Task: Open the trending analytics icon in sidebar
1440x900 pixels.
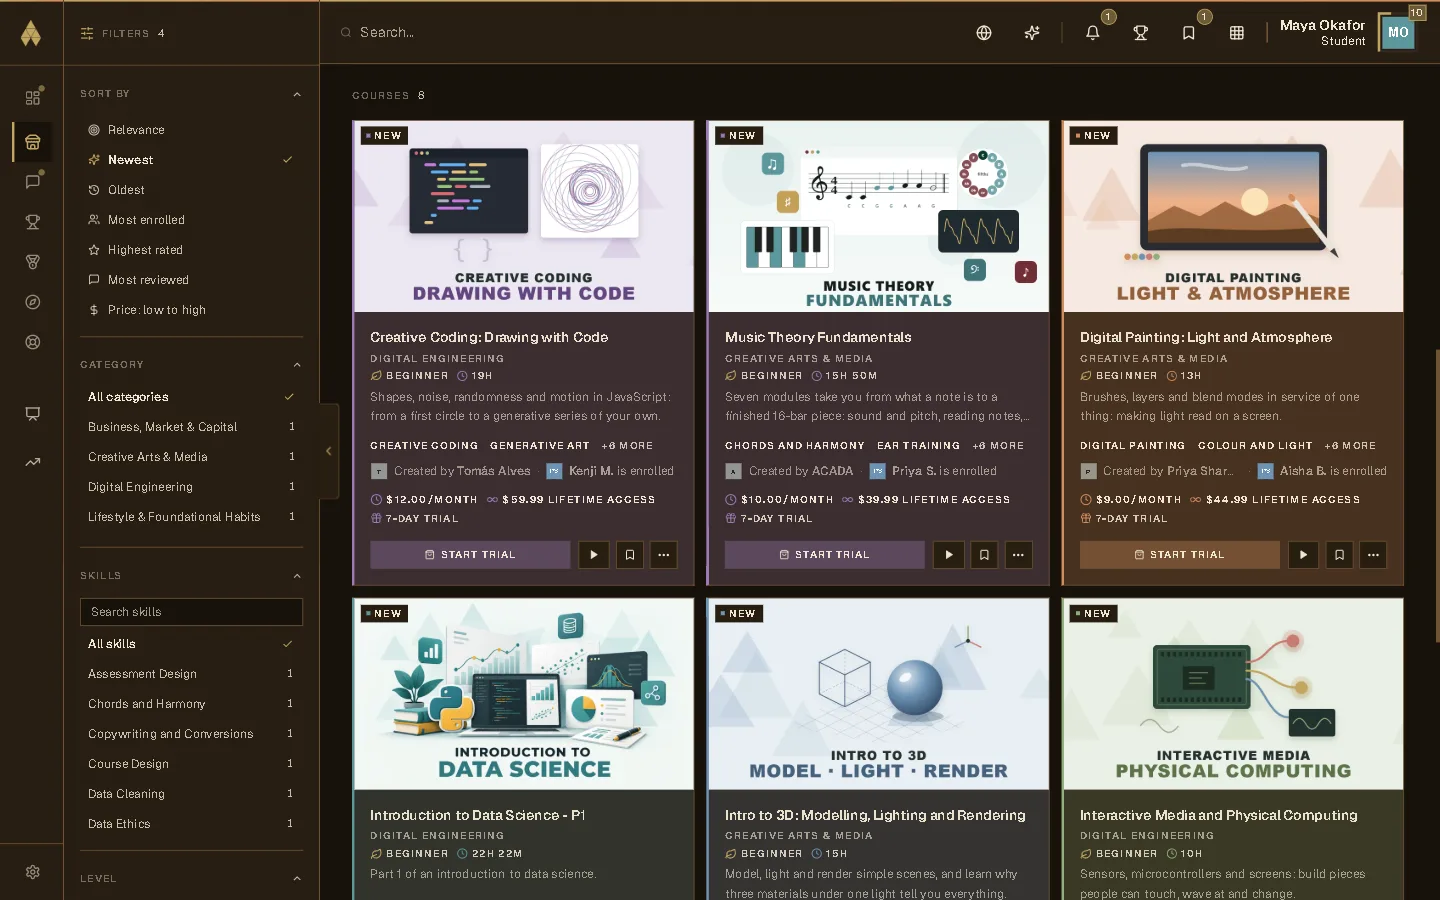Action: click(33, 462)
